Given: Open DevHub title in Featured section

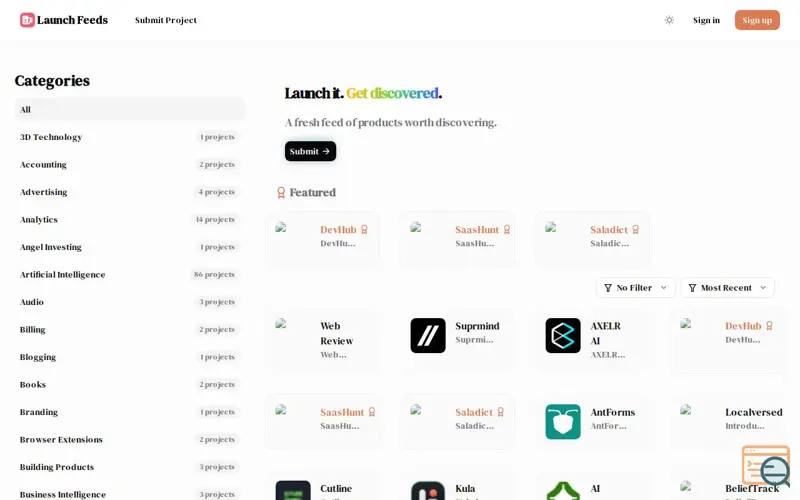Looking at the screenshot, I should tap(338, 230).
